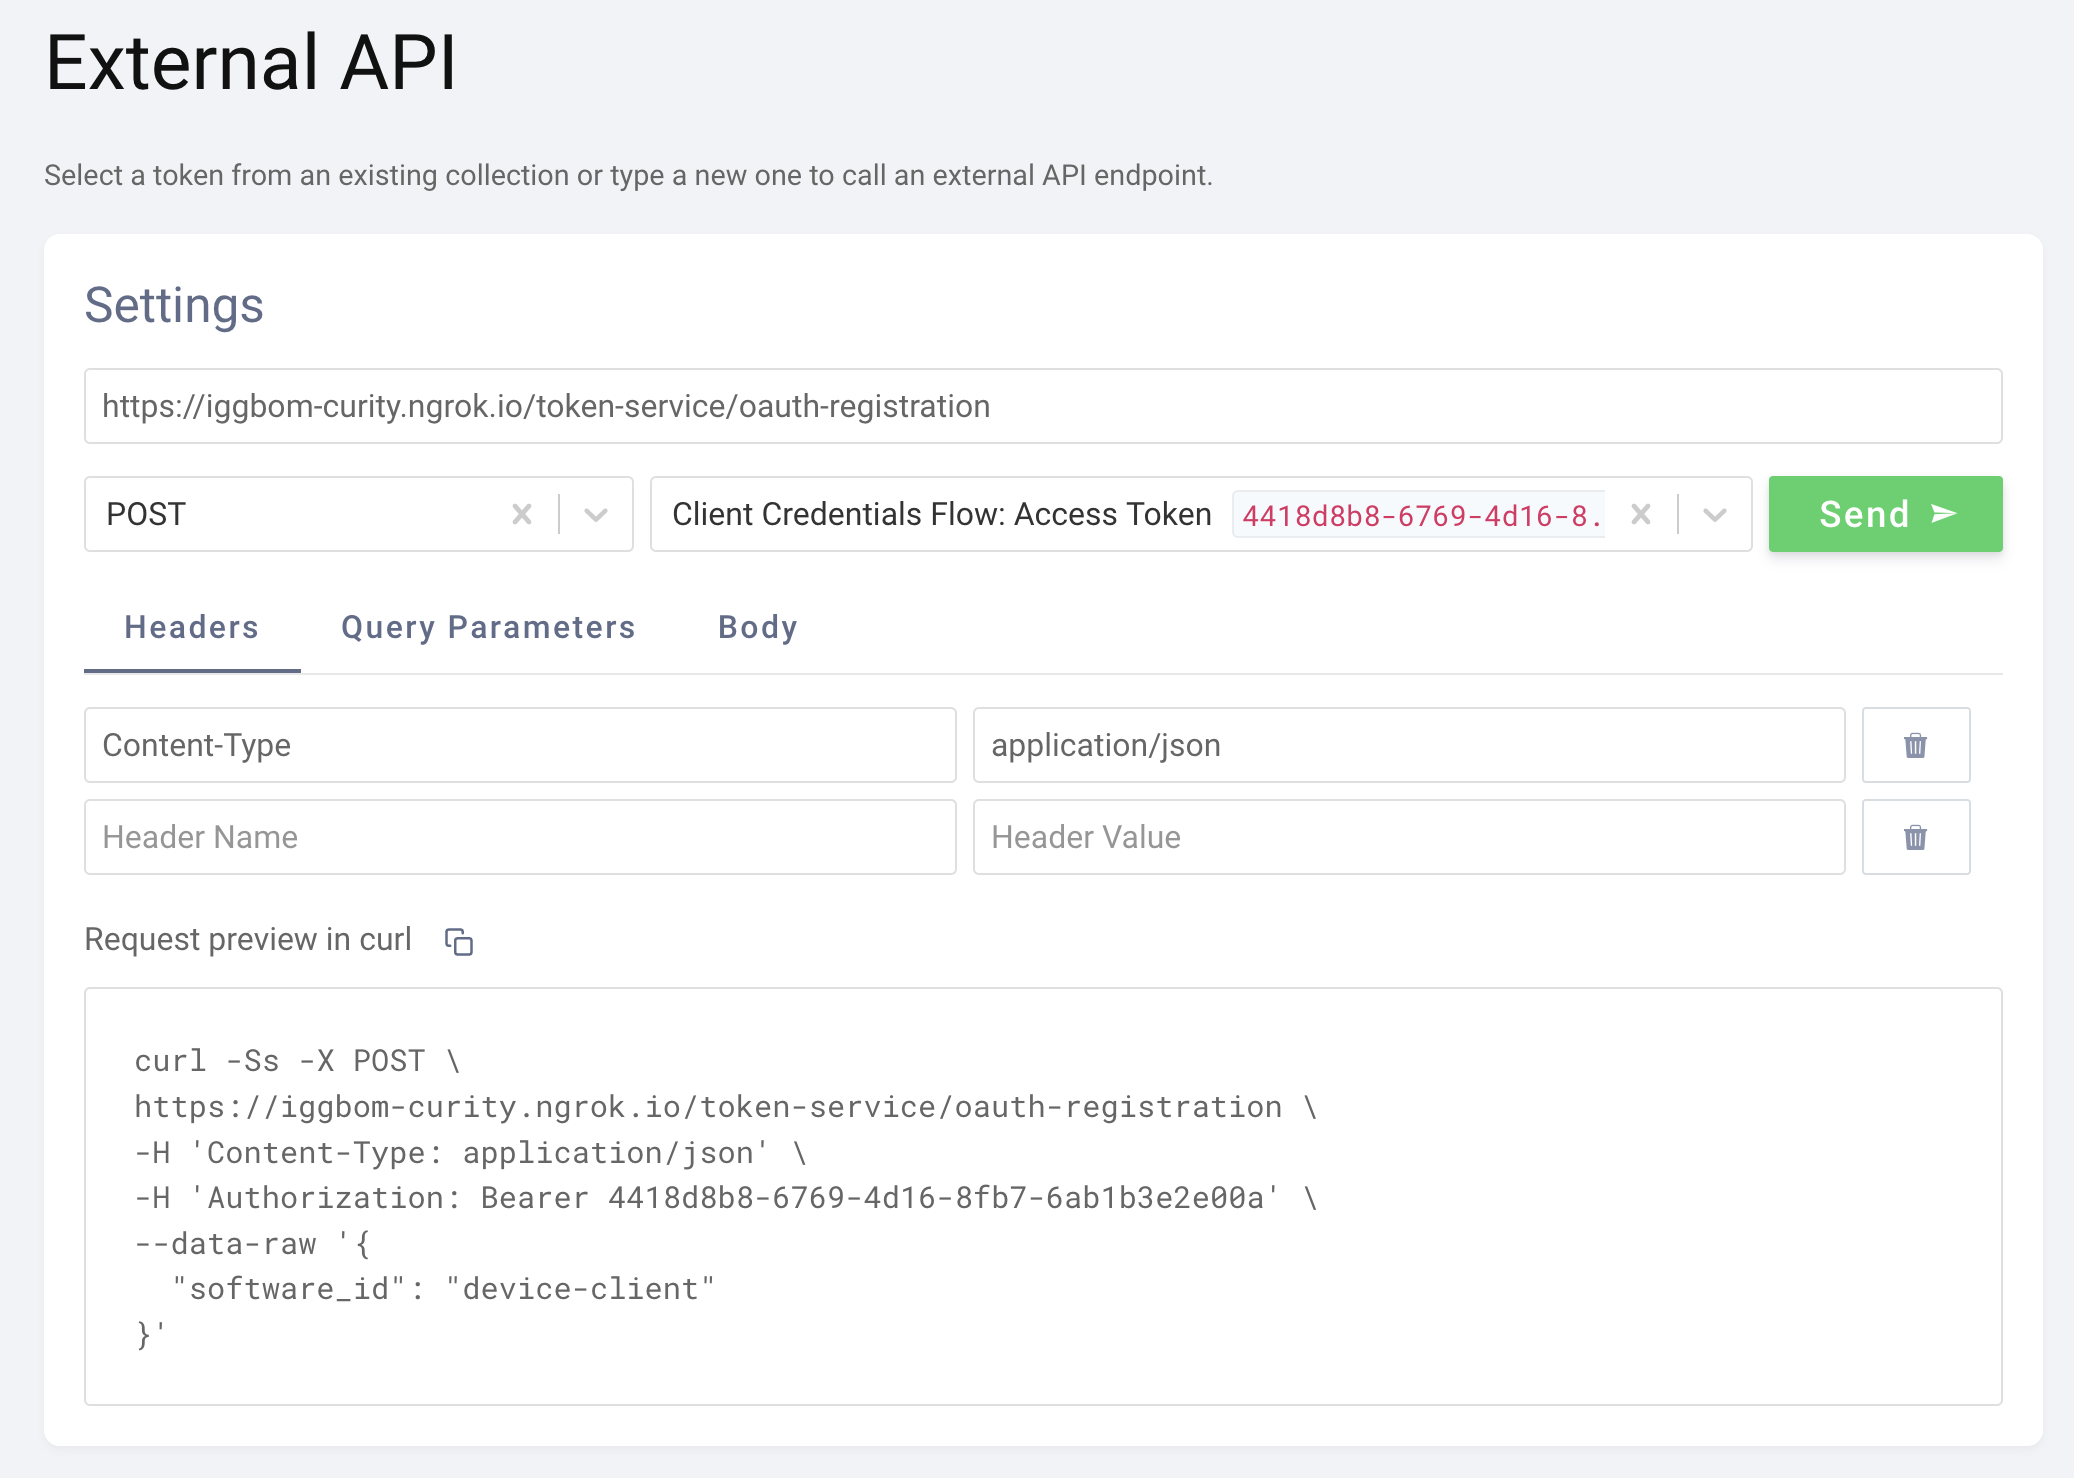Expand the HTTP method dropdown
Screen dimensions: 2074x1478
click(x=596, y=514)
